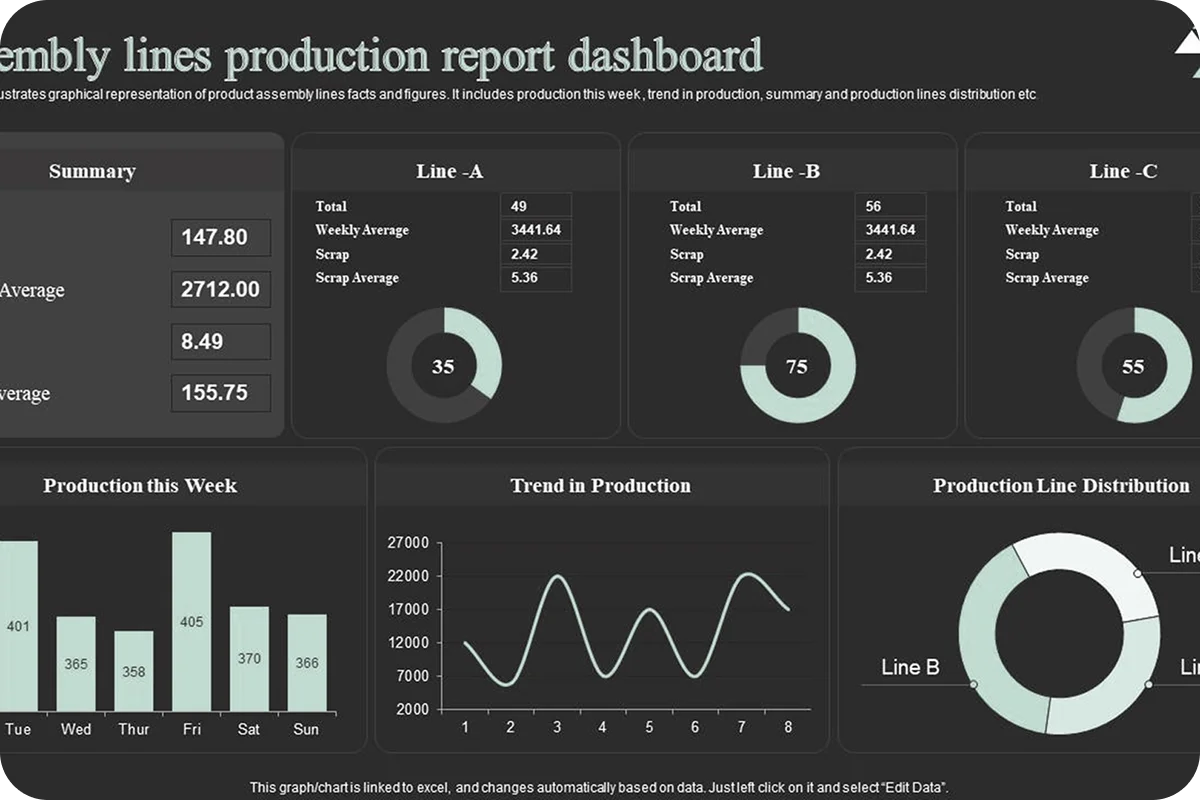1200x800 pixels.
Task: Click Line -B Total value 56
Action: pyautogui.click(x=890, y=206)
